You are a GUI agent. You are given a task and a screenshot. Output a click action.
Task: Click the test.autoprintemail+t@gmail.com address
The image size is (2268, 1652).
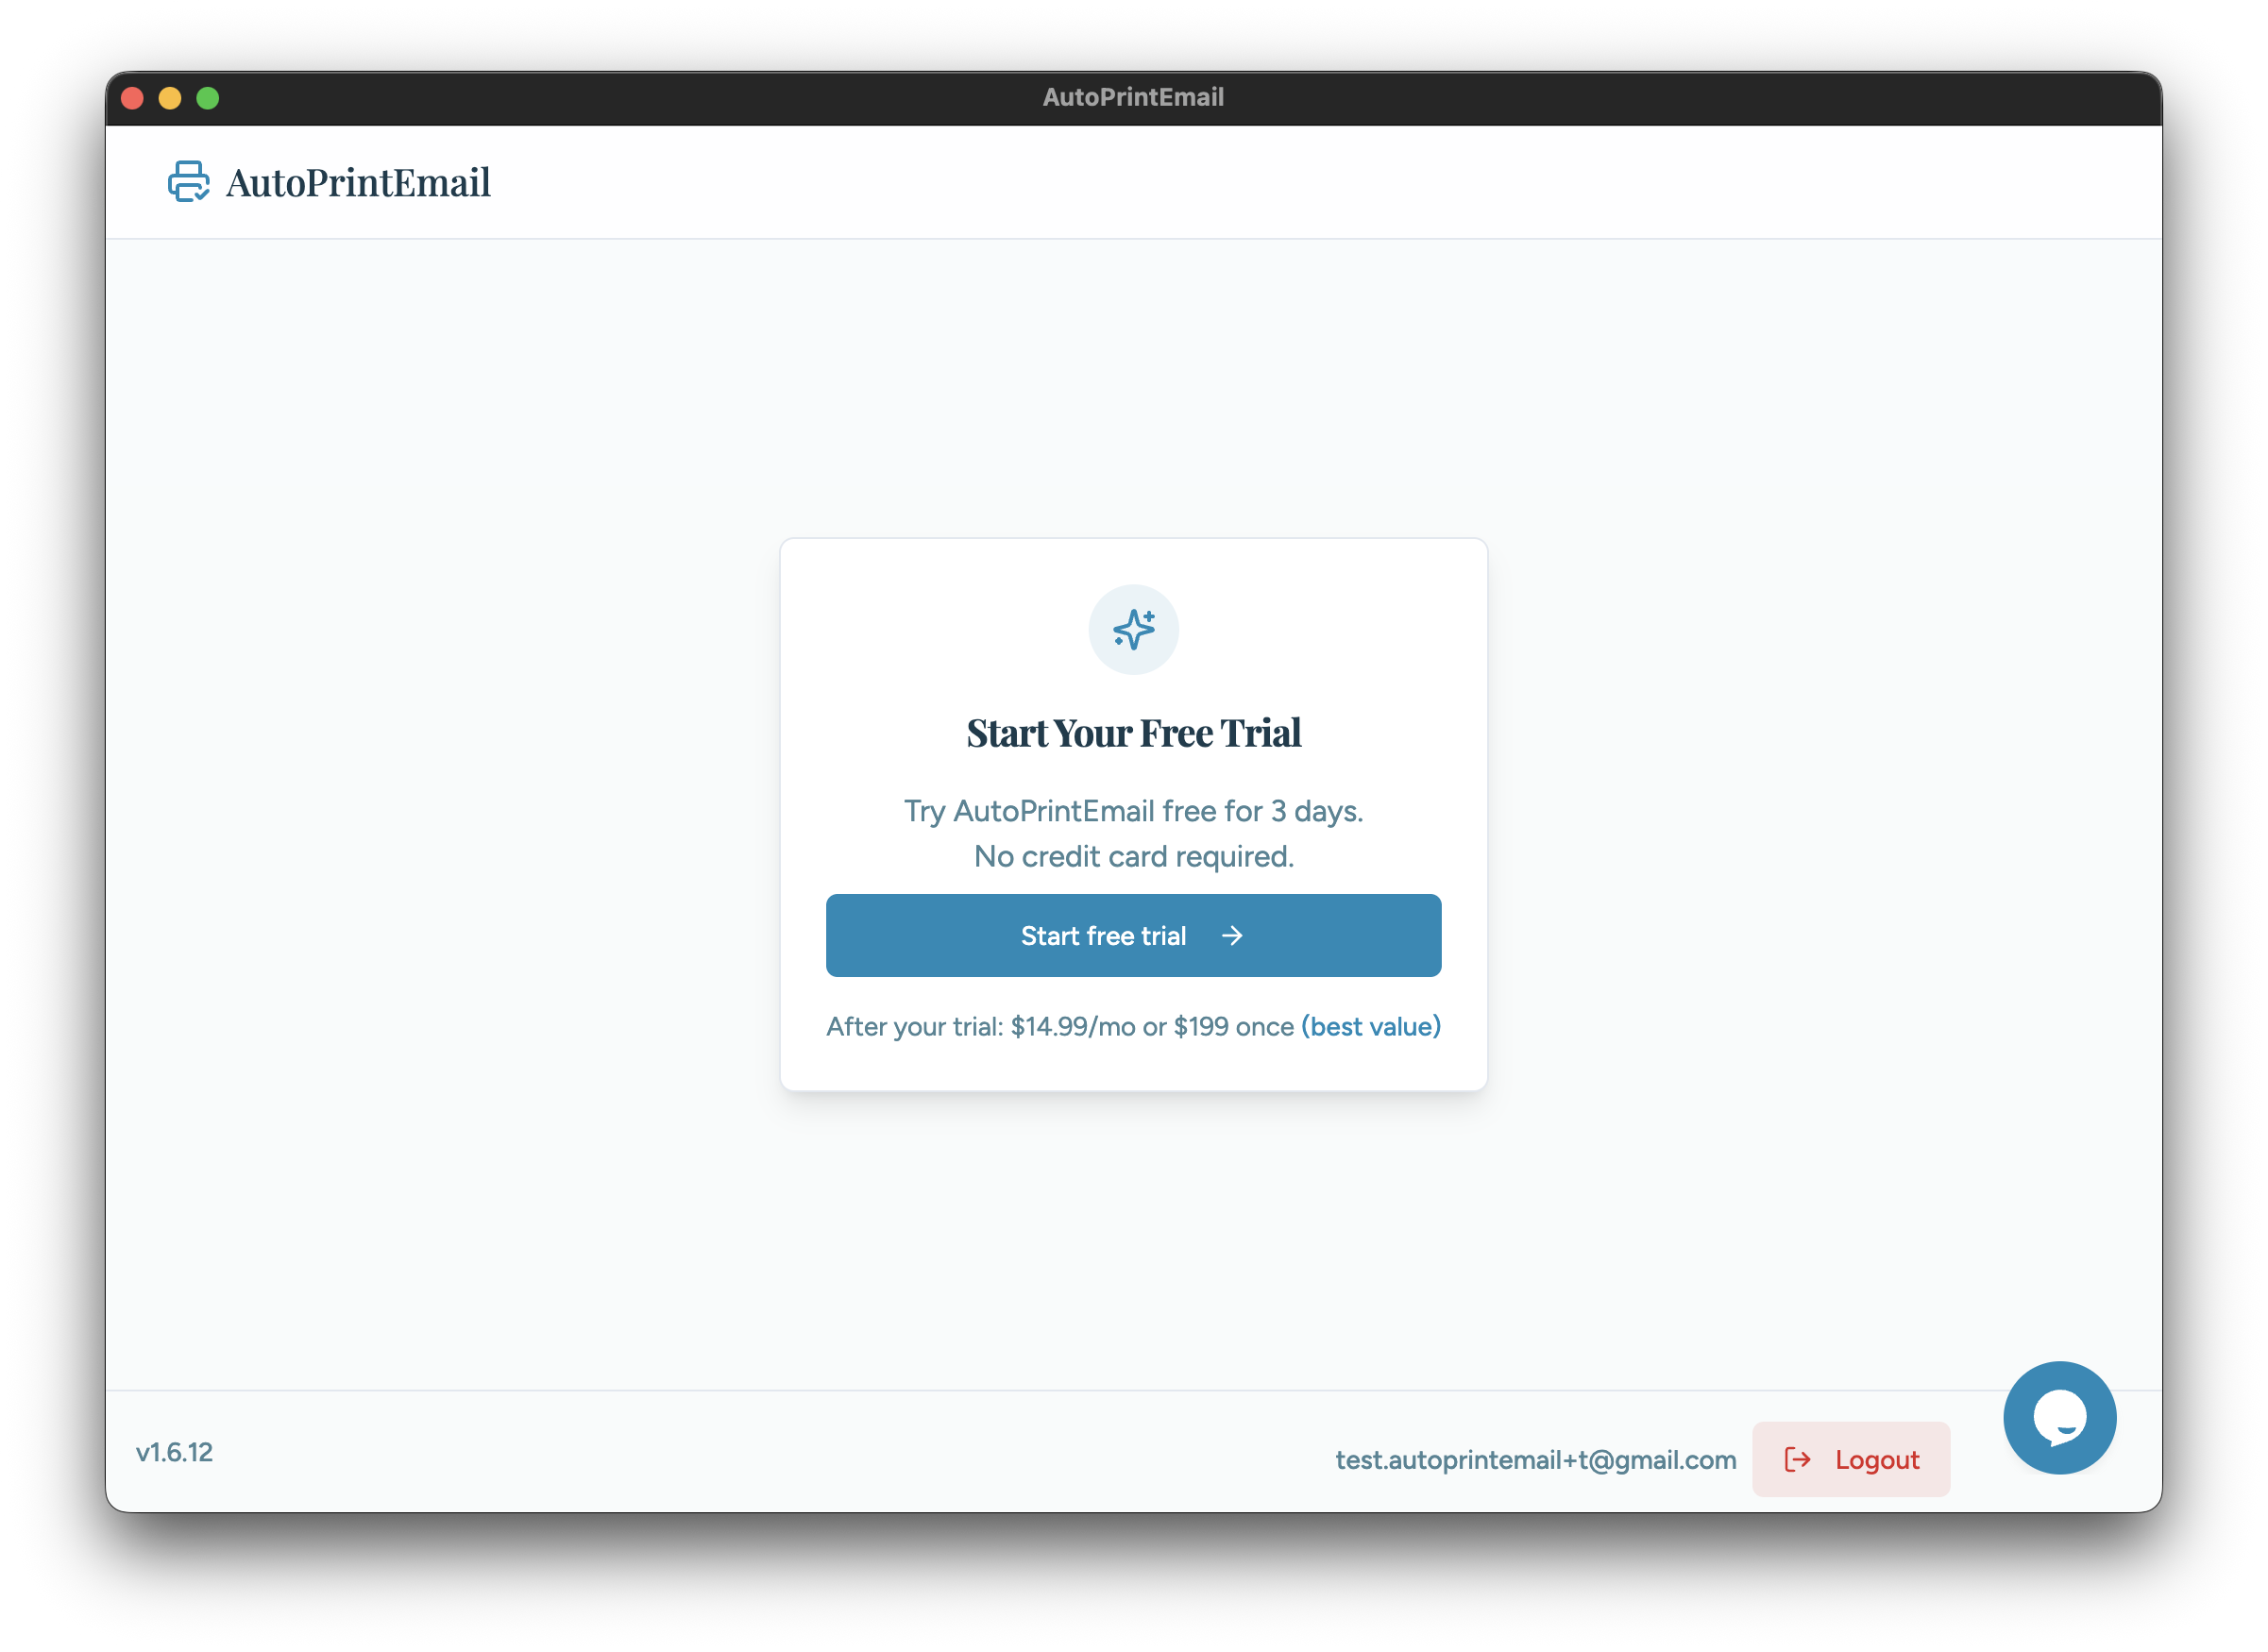1536,1459
